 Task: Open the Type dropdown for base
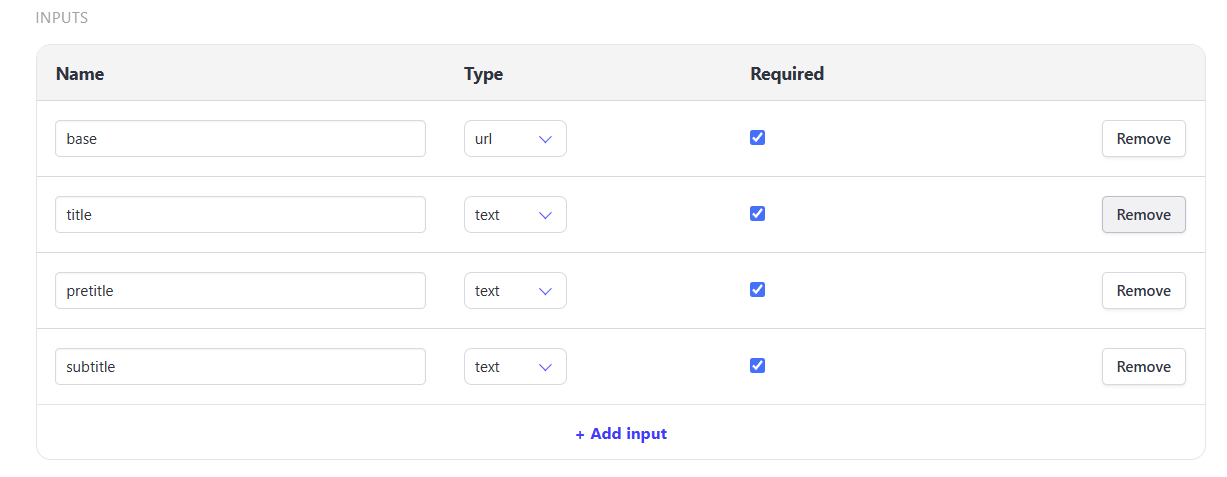pyautogui.click(x=515, y=139)
